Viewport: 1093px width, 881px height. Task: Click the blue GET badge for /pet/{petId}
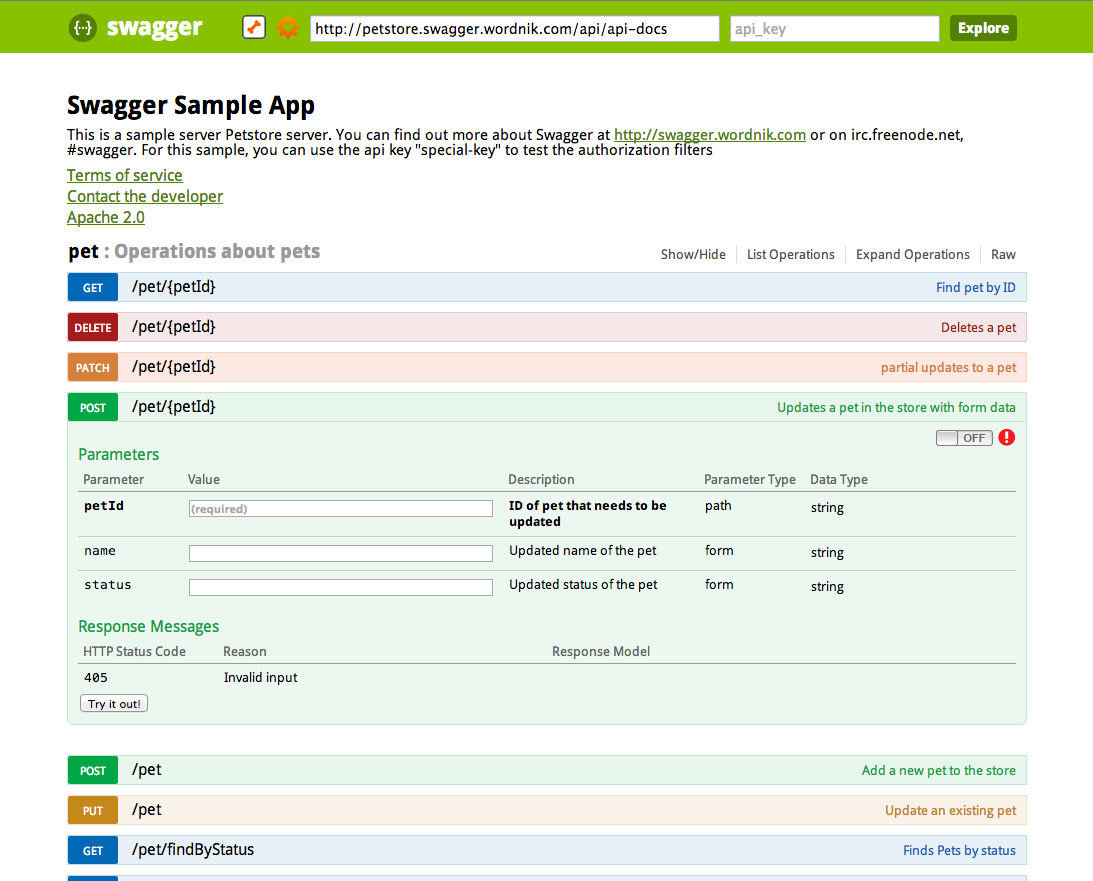pos(93,287)
